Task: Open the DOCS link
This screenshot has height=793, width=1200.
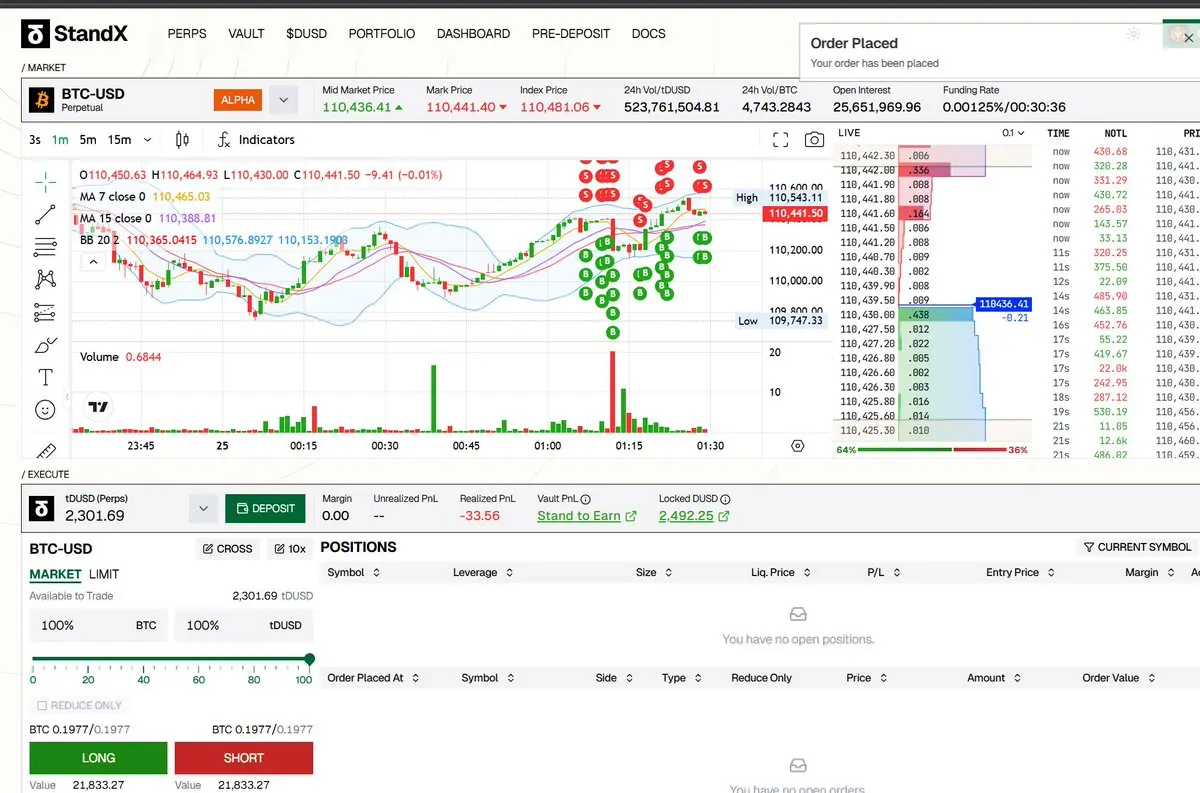Action: [649, 34]
